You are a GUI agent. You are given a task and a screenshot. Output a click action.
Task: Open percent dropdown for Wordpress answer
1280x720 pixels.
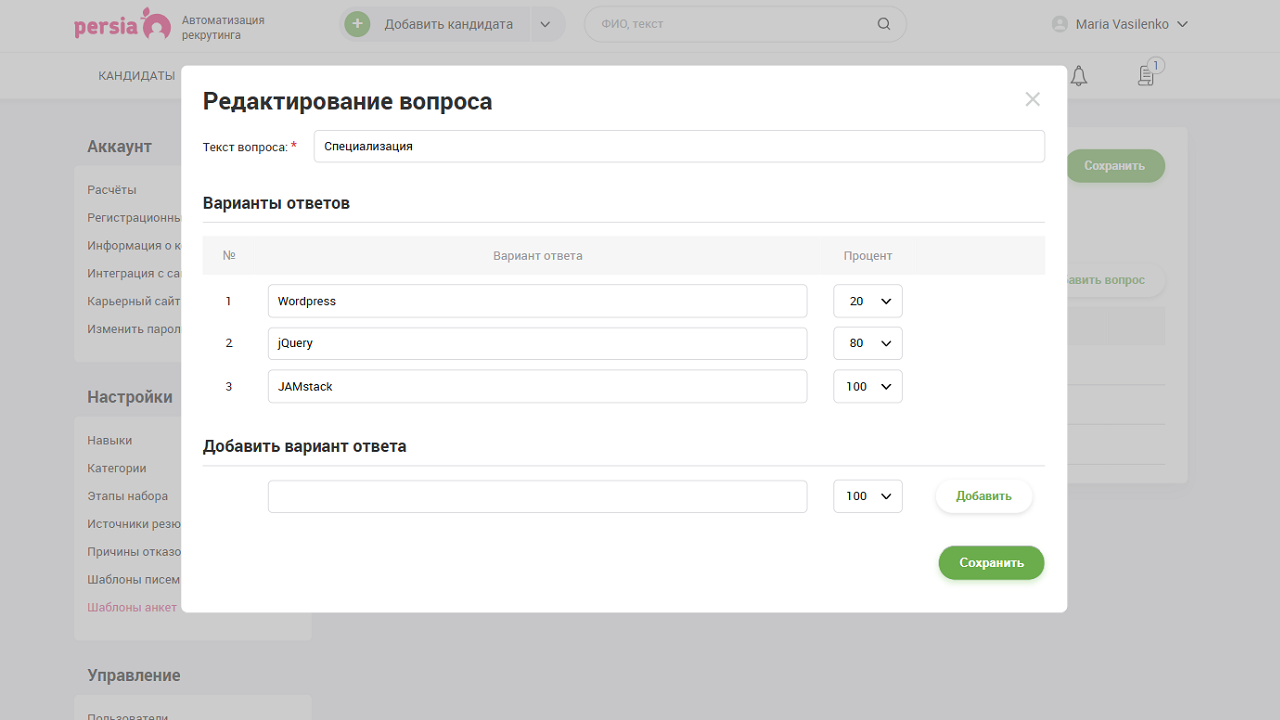tap(867, 301)
